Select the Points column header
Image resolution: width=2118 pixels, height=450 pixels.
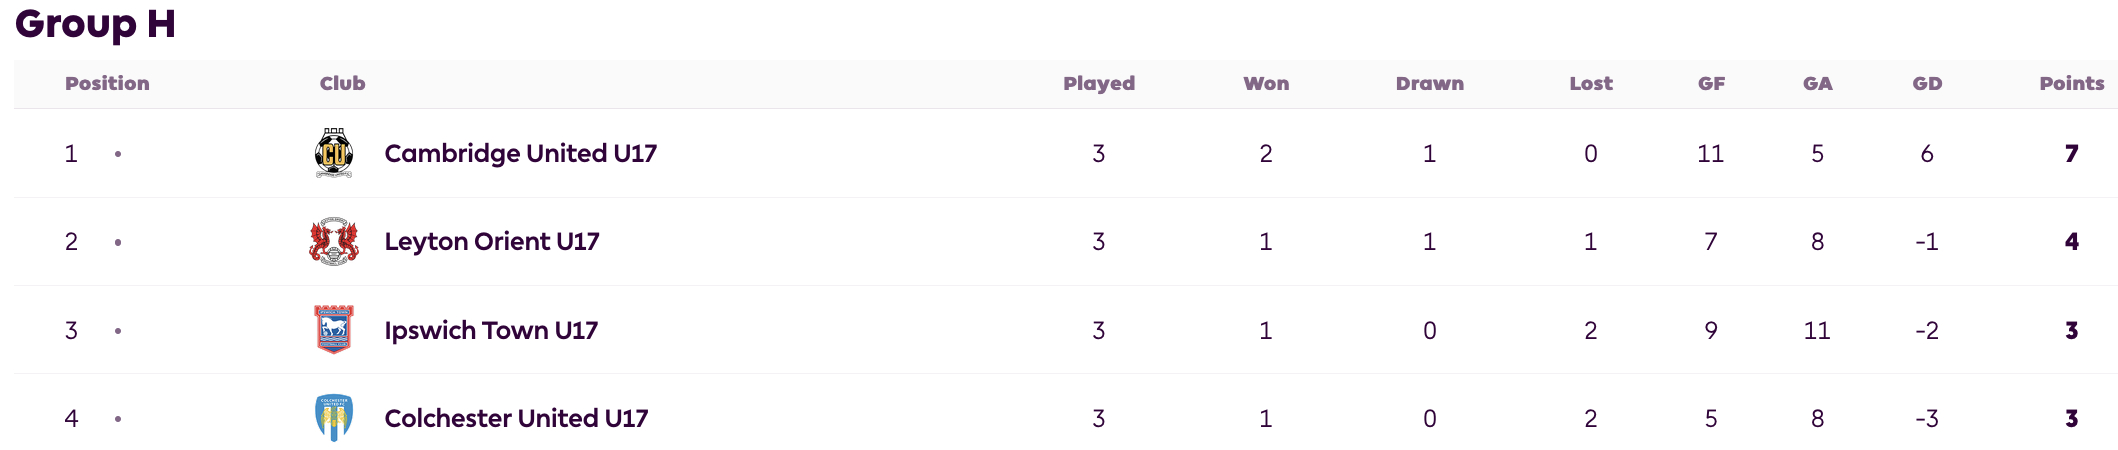point(2072,83)
